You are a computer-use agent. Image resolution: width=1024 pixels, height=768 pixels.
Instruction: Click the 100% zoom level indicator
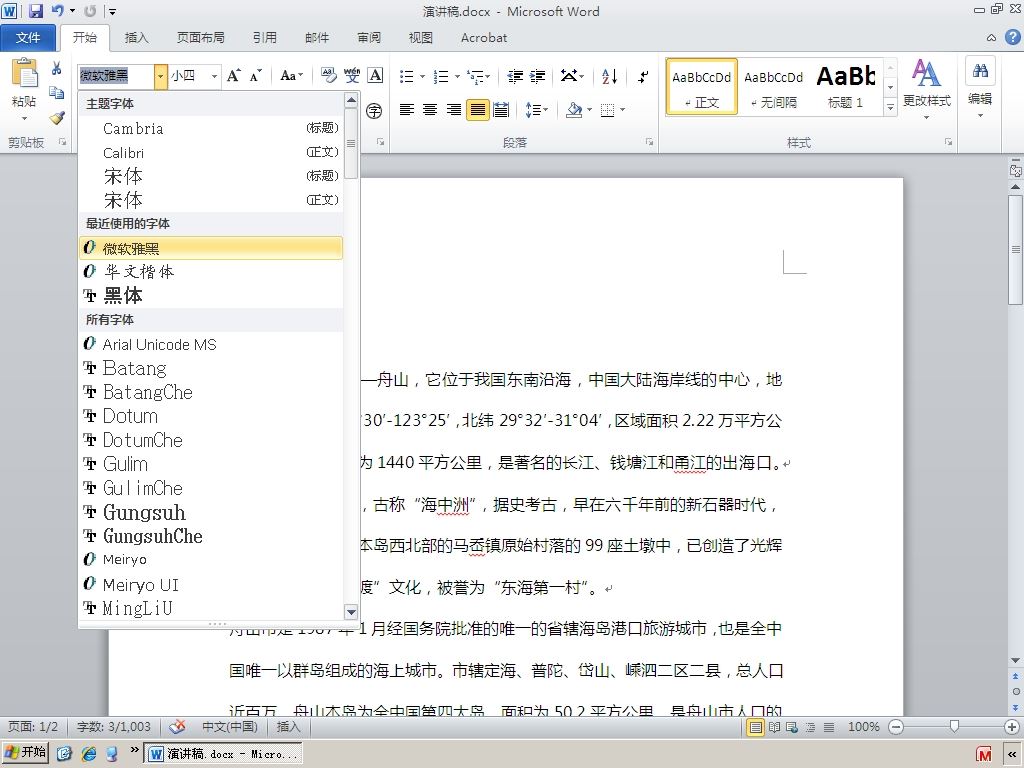[x=863, y=727]
